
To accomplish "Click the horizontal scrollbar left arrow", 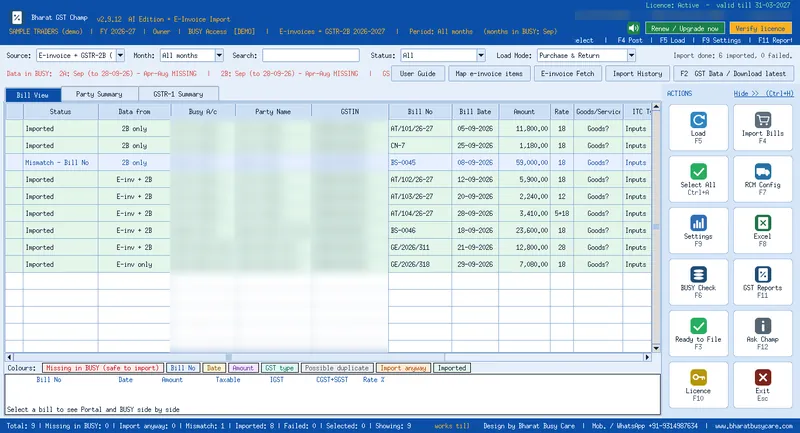I will tap(9, 357).
